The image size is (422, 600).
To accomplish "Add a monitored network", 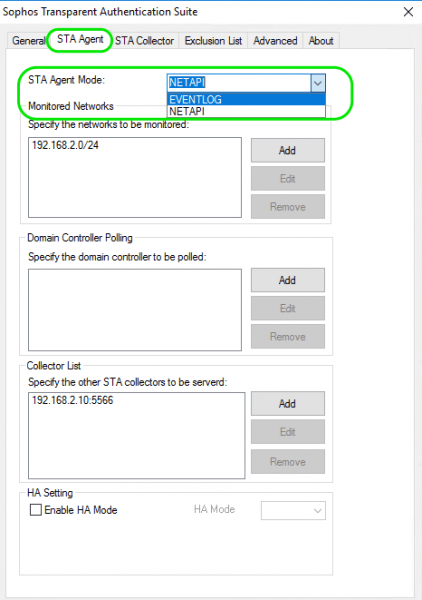I will click(x=288, y=150).
